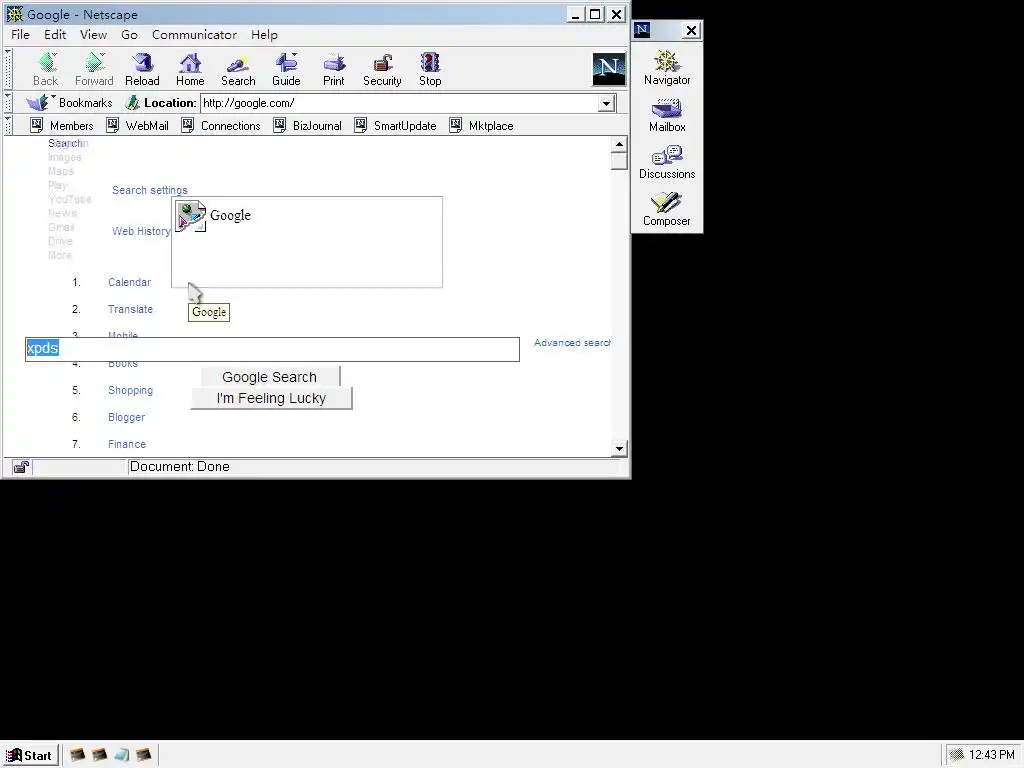The image size is (1024, 768).
Task: Click the page scrollbar down arrow
Action: pyautogui.click(x=619, y=449)
